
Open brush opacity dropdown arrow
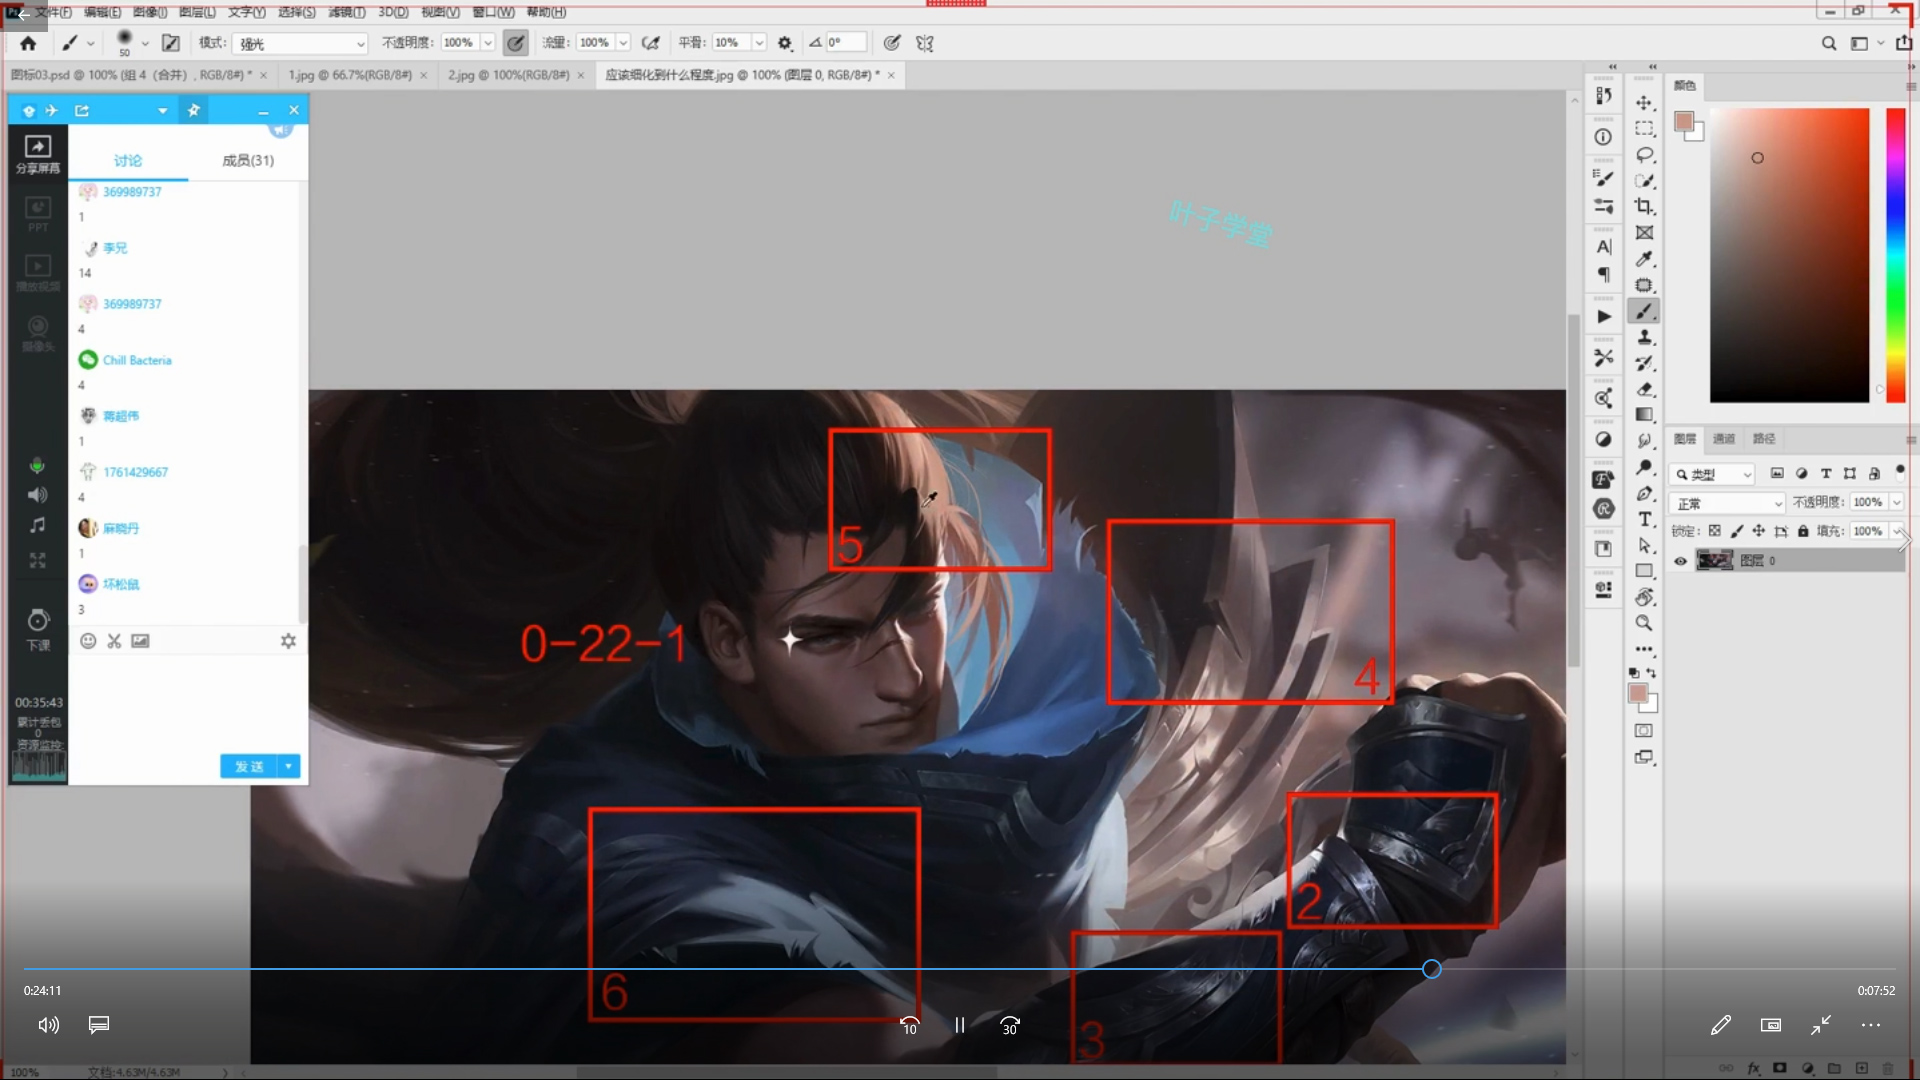488,43
